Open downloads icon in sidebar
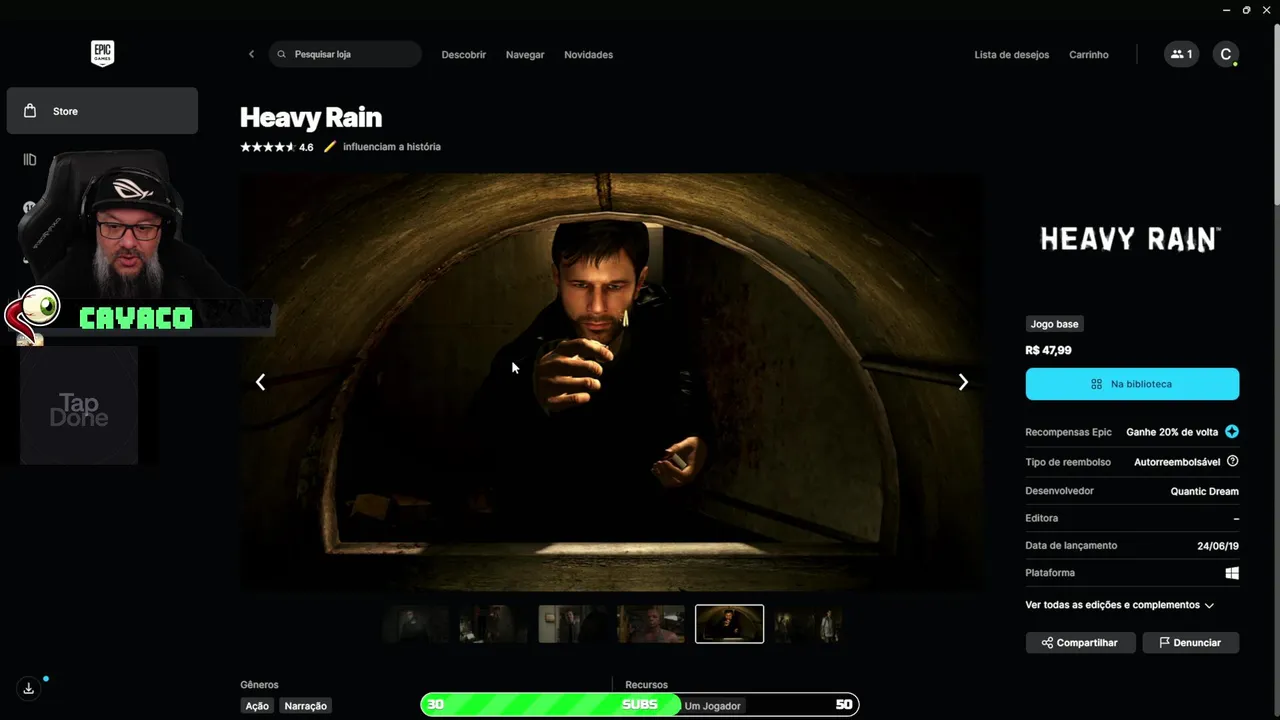The height and width of the screenshot is (720, 1280). (29, 688)
